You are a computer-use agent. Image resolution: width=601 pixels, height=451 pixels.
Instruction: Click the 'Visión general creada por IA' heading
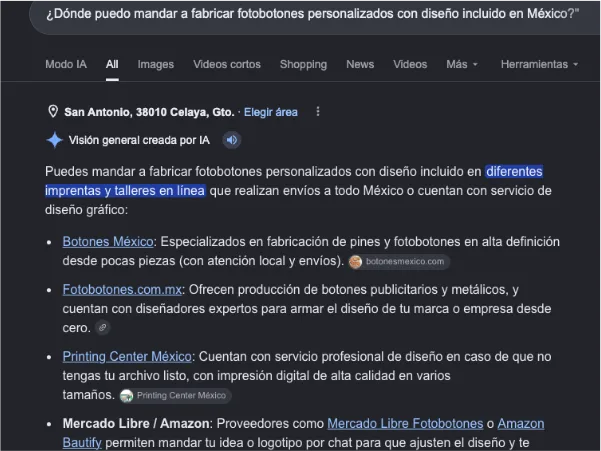point(139,140)
